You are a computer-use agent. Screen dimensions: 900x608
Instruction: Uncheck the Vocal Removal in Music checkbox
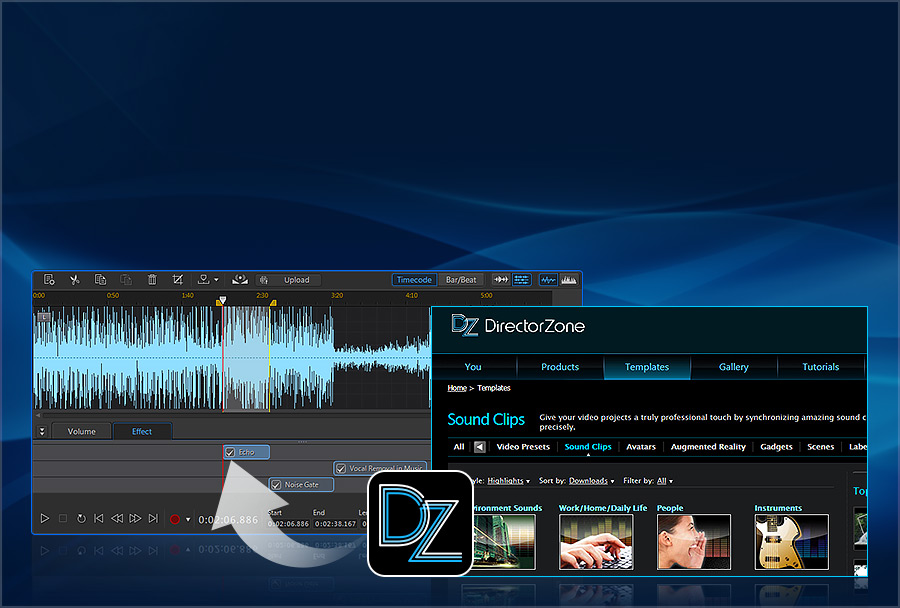(341, 468)
